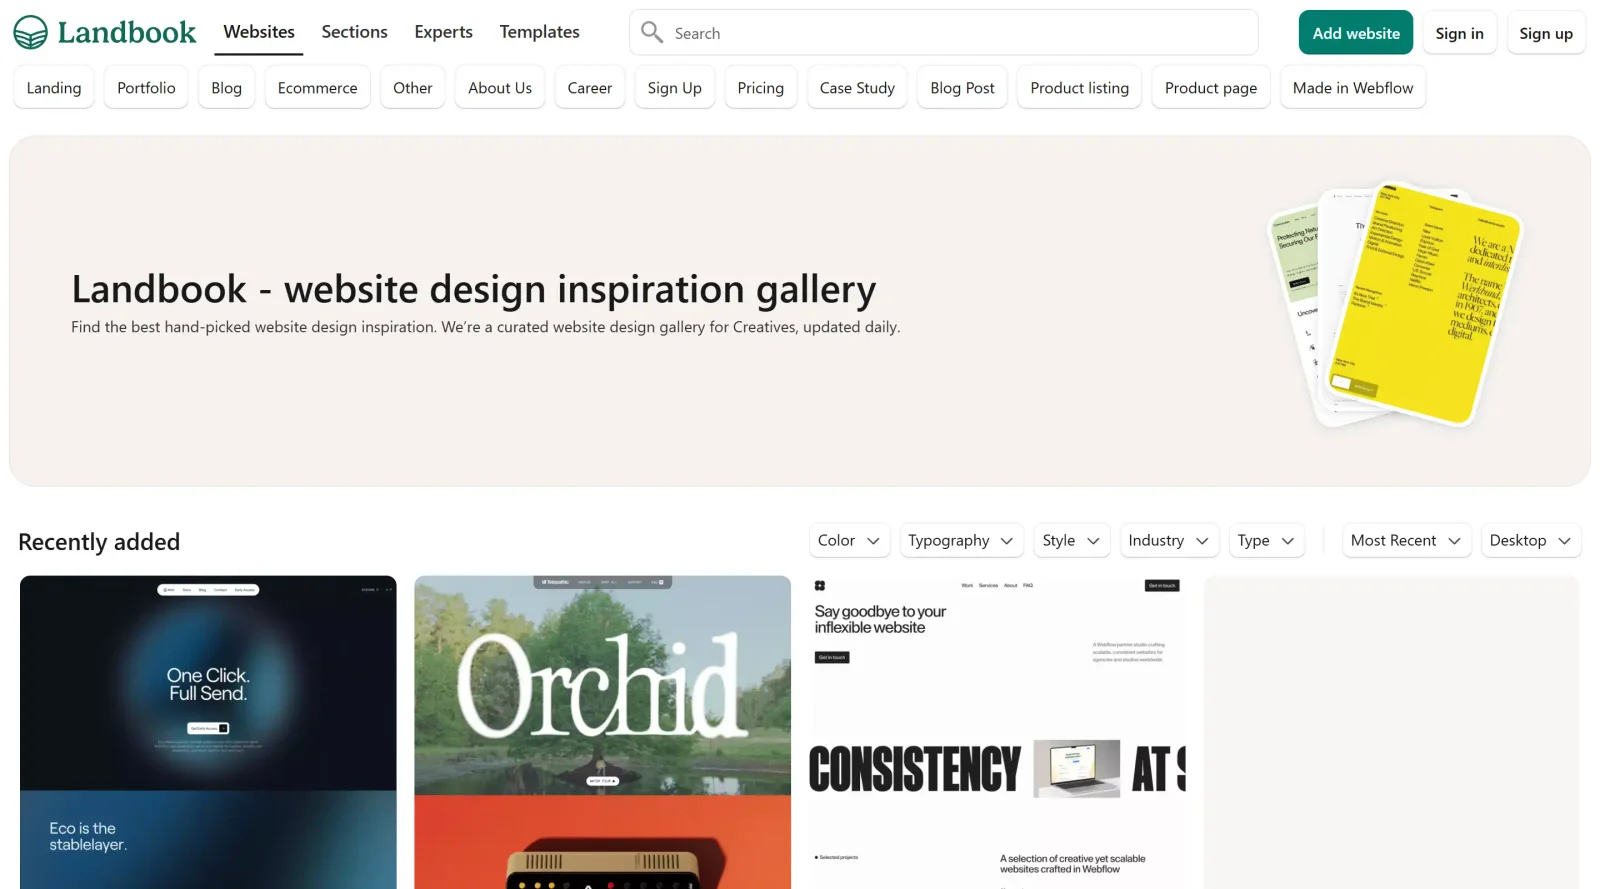This screenshot has height=889, width=1600.
Task: Switch to the Templates tab
Action: coord(539,32)
